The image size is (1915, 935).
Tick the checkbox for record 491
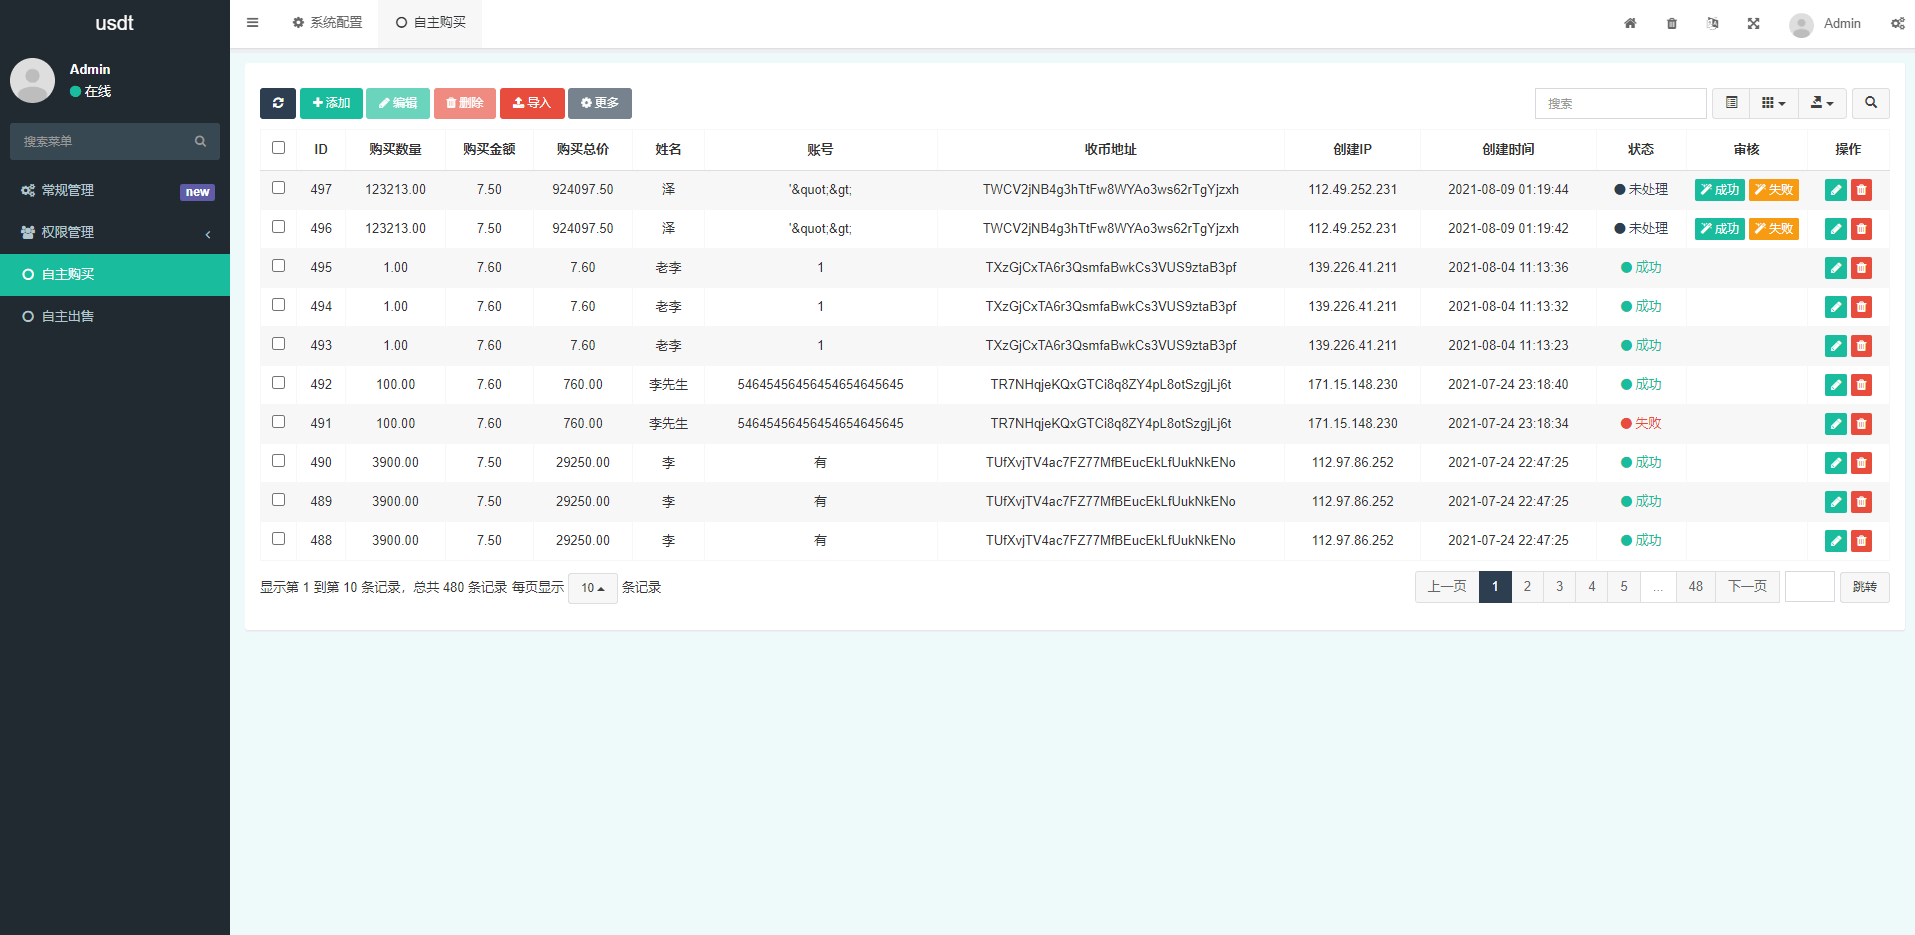point(278,422)
